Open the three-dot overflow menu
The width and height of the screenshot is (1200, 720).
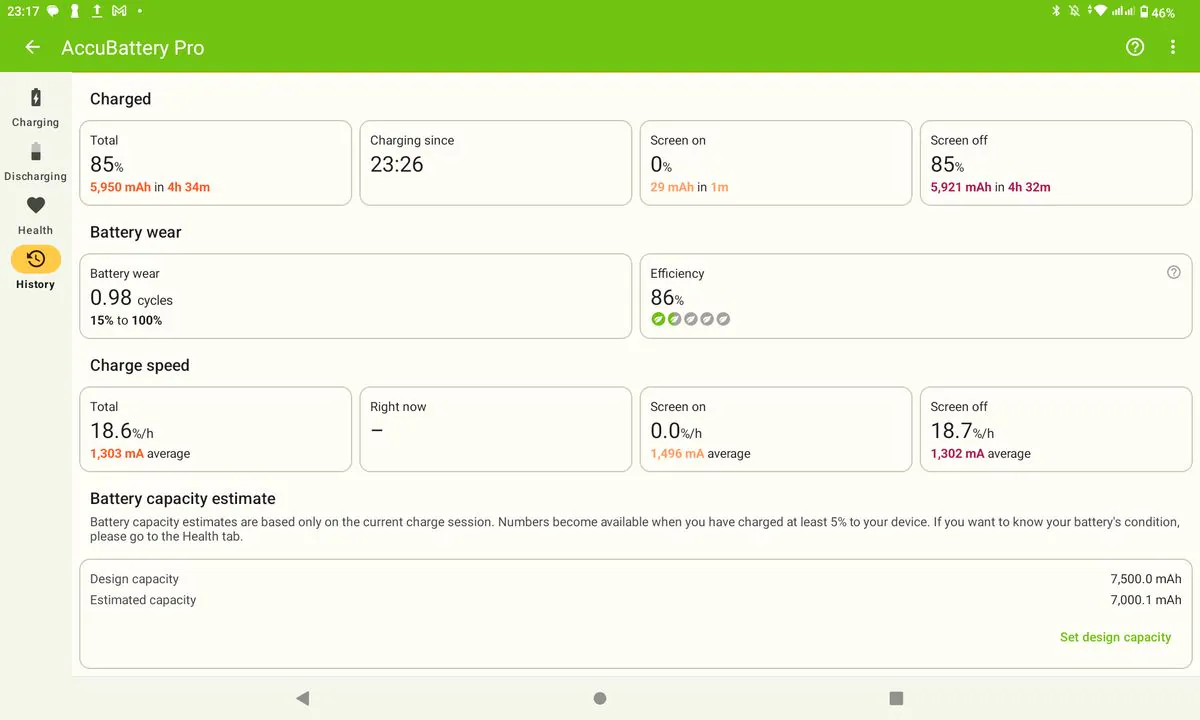1173,47
